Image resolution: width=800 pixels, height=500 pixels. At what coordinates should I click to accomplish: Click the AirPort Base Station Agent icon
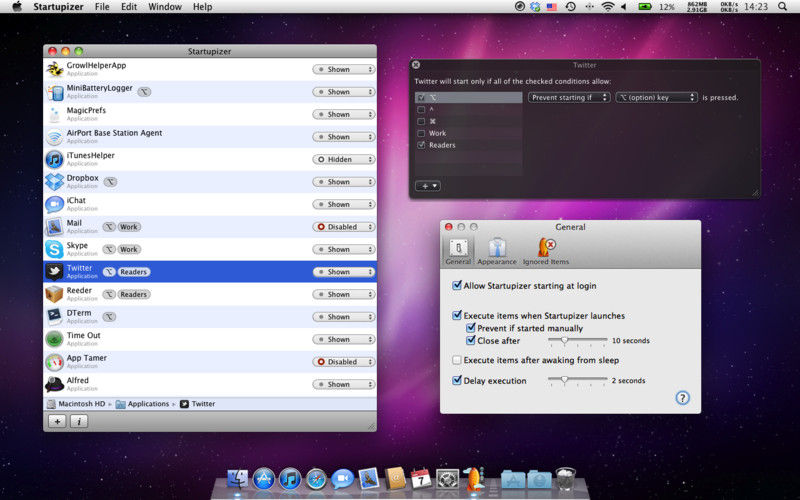55,137
